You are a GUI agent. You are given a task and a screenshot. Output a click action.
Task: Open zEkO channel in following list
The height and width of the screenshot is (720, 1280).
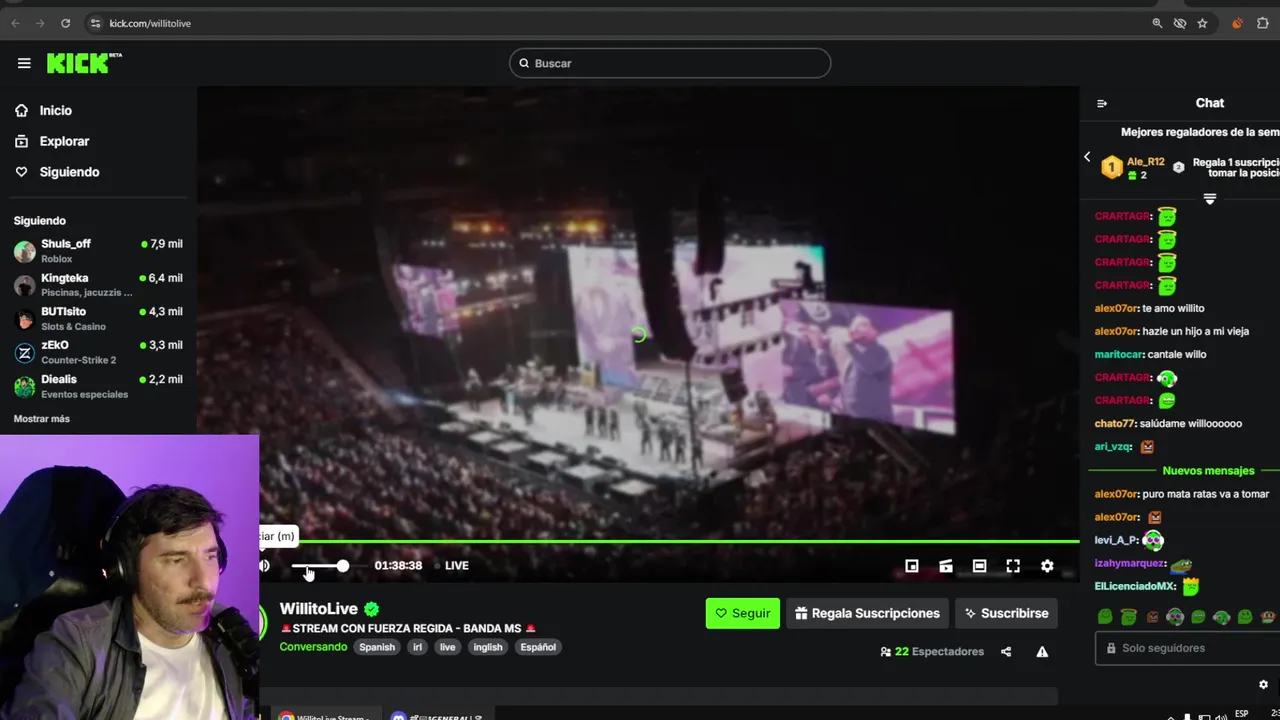(98, 352)
